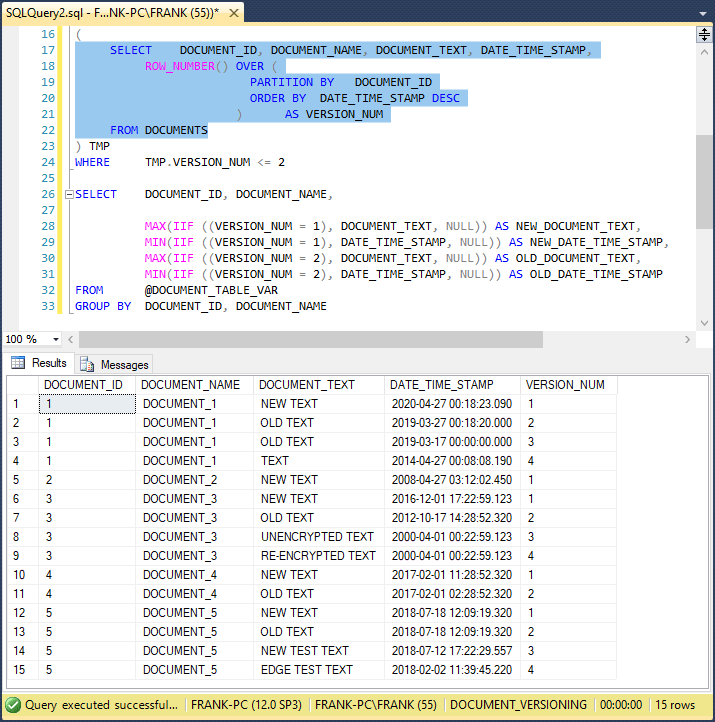Open the 100 % zoom dropdown

[x=56, y=339]
